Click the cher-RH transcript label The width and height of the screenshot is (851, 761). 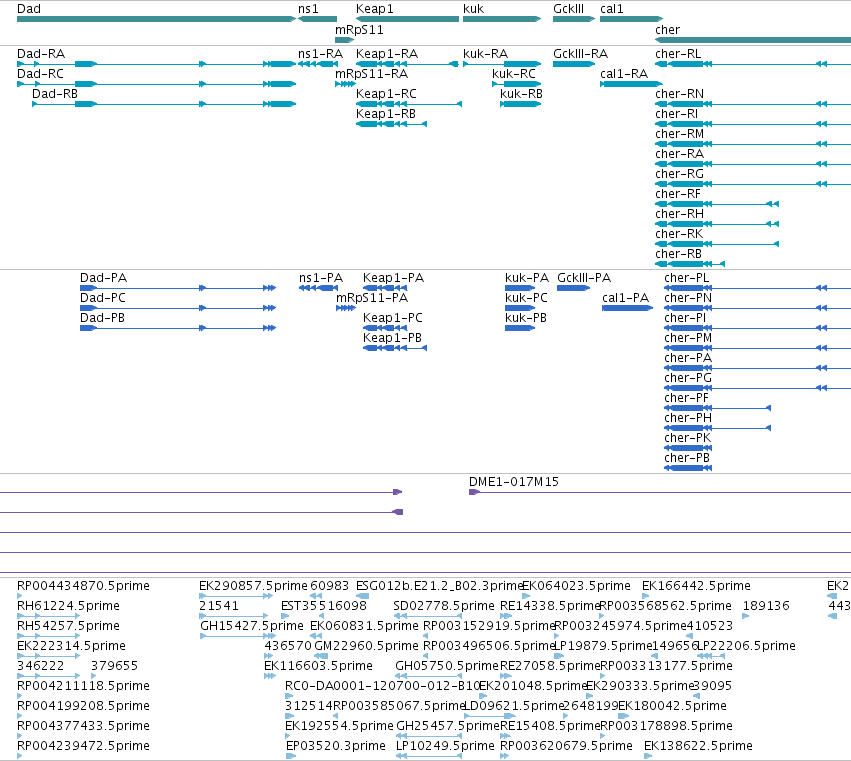[679, 214]
